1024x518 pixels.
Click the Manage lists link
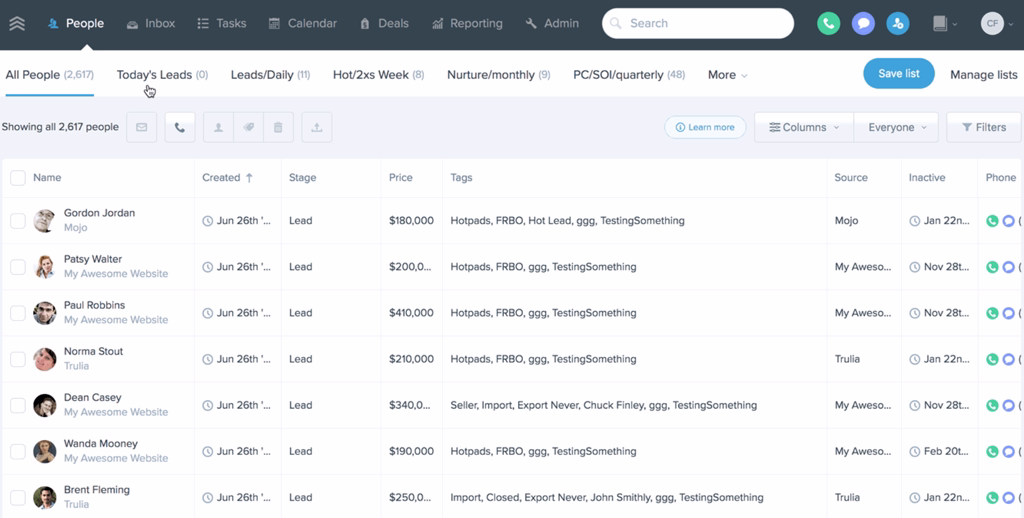point(983,75)
